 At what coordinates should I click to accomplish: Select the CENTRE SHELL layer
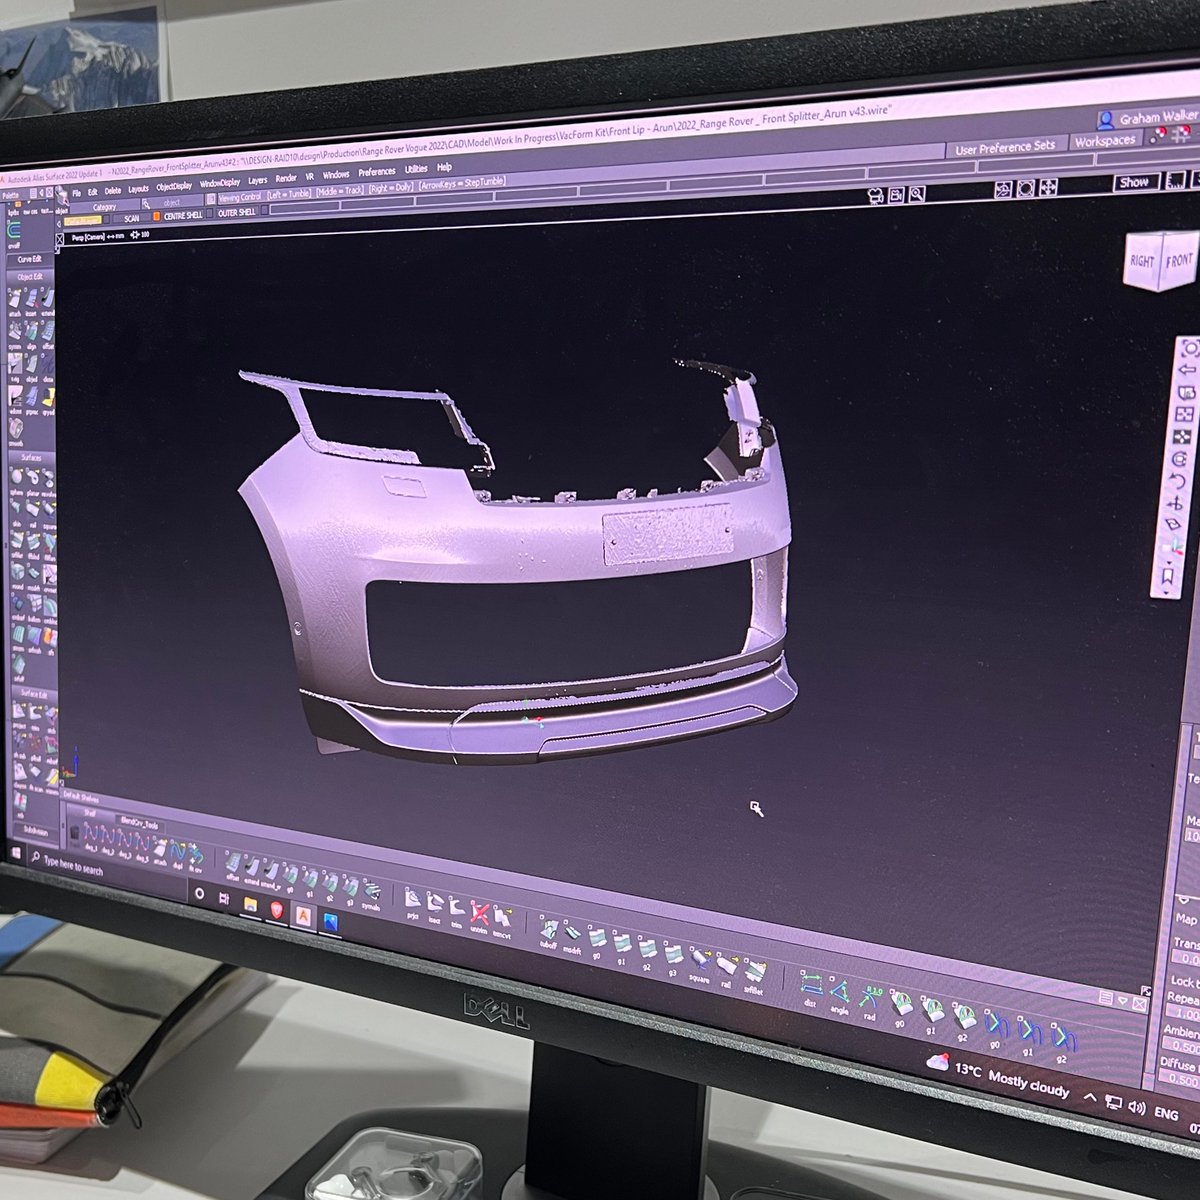click(183, 215)
